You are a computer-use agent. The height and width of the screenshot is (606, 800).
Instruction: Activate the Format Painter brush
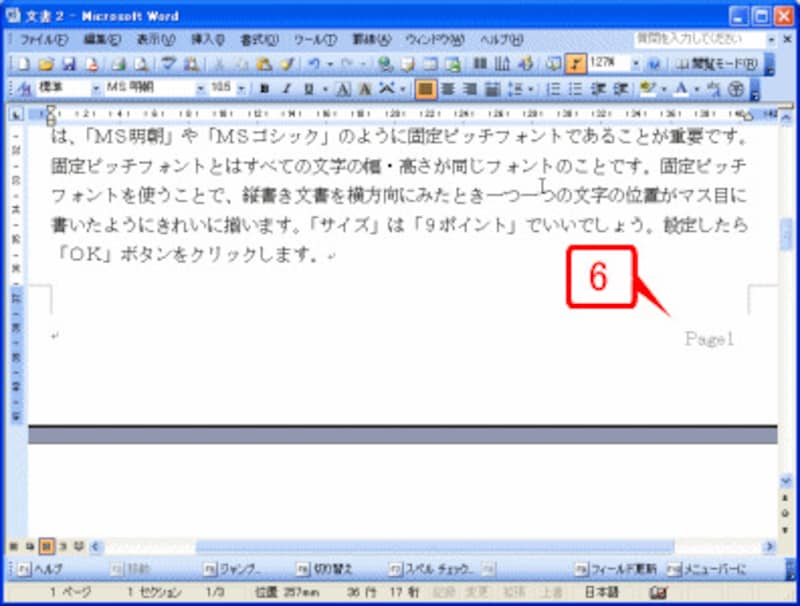click(x=287, y=64)
